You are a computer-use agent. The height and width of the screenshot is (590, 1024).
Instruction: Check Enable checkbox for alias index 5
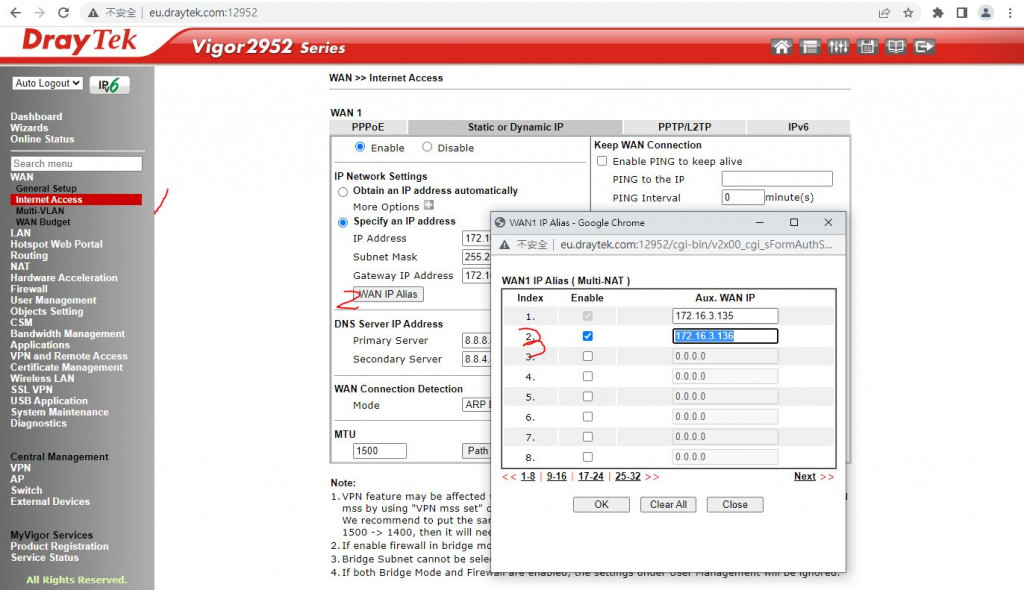click(x=588, y=397)
